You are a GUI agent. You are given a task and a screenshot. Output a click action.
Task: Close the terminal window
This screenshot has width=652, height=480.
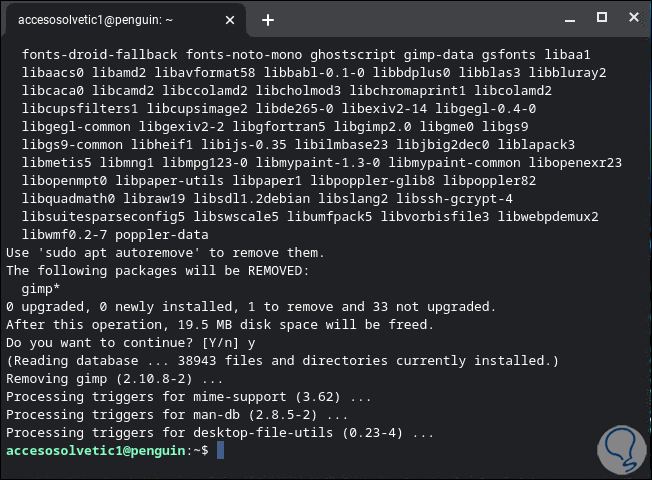click(631, 17)
